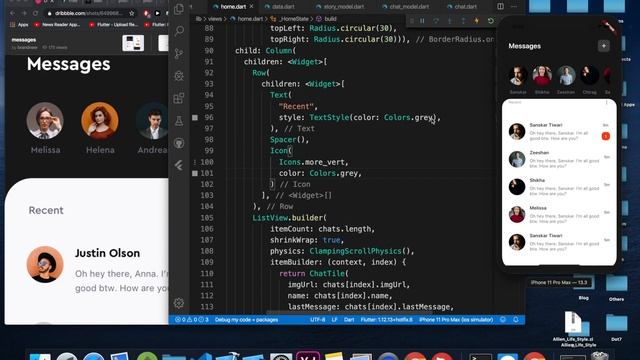Change the UTF-8 encoding in status bar
The width and height of the screenshot is (640, 360).
[318, 320]
